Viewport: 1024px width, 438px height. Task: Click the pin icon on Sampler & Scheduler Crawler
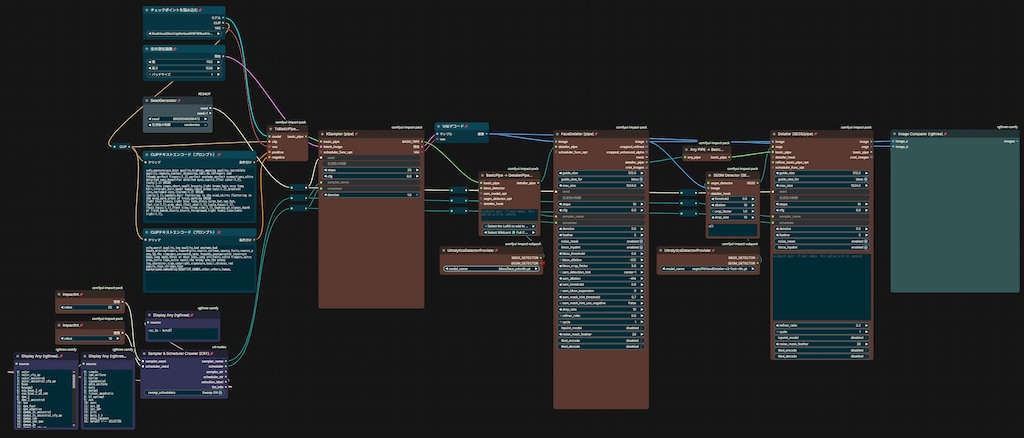212,353
